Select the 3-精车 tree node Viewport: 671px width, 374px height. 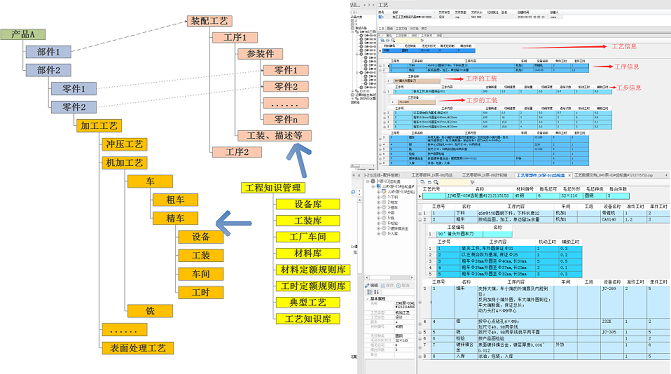[392, 207]
